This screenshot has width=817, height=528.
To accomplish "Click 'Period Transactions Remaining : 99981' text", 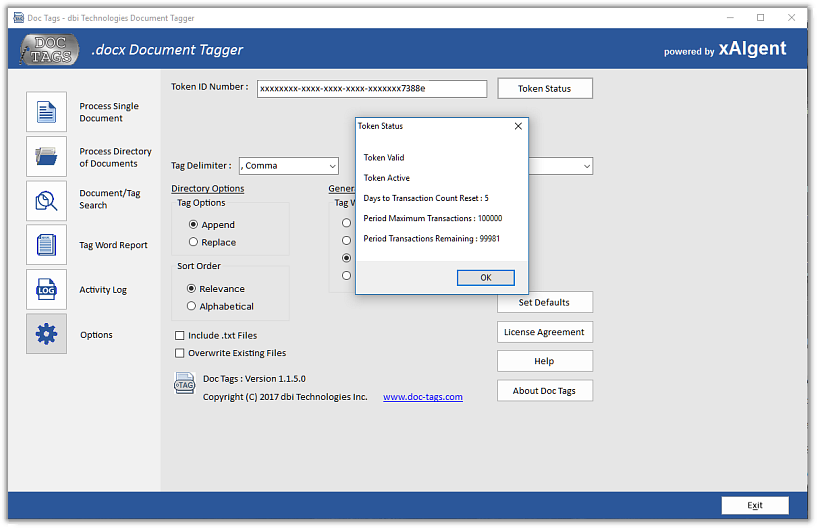I will tap(431, 239).
